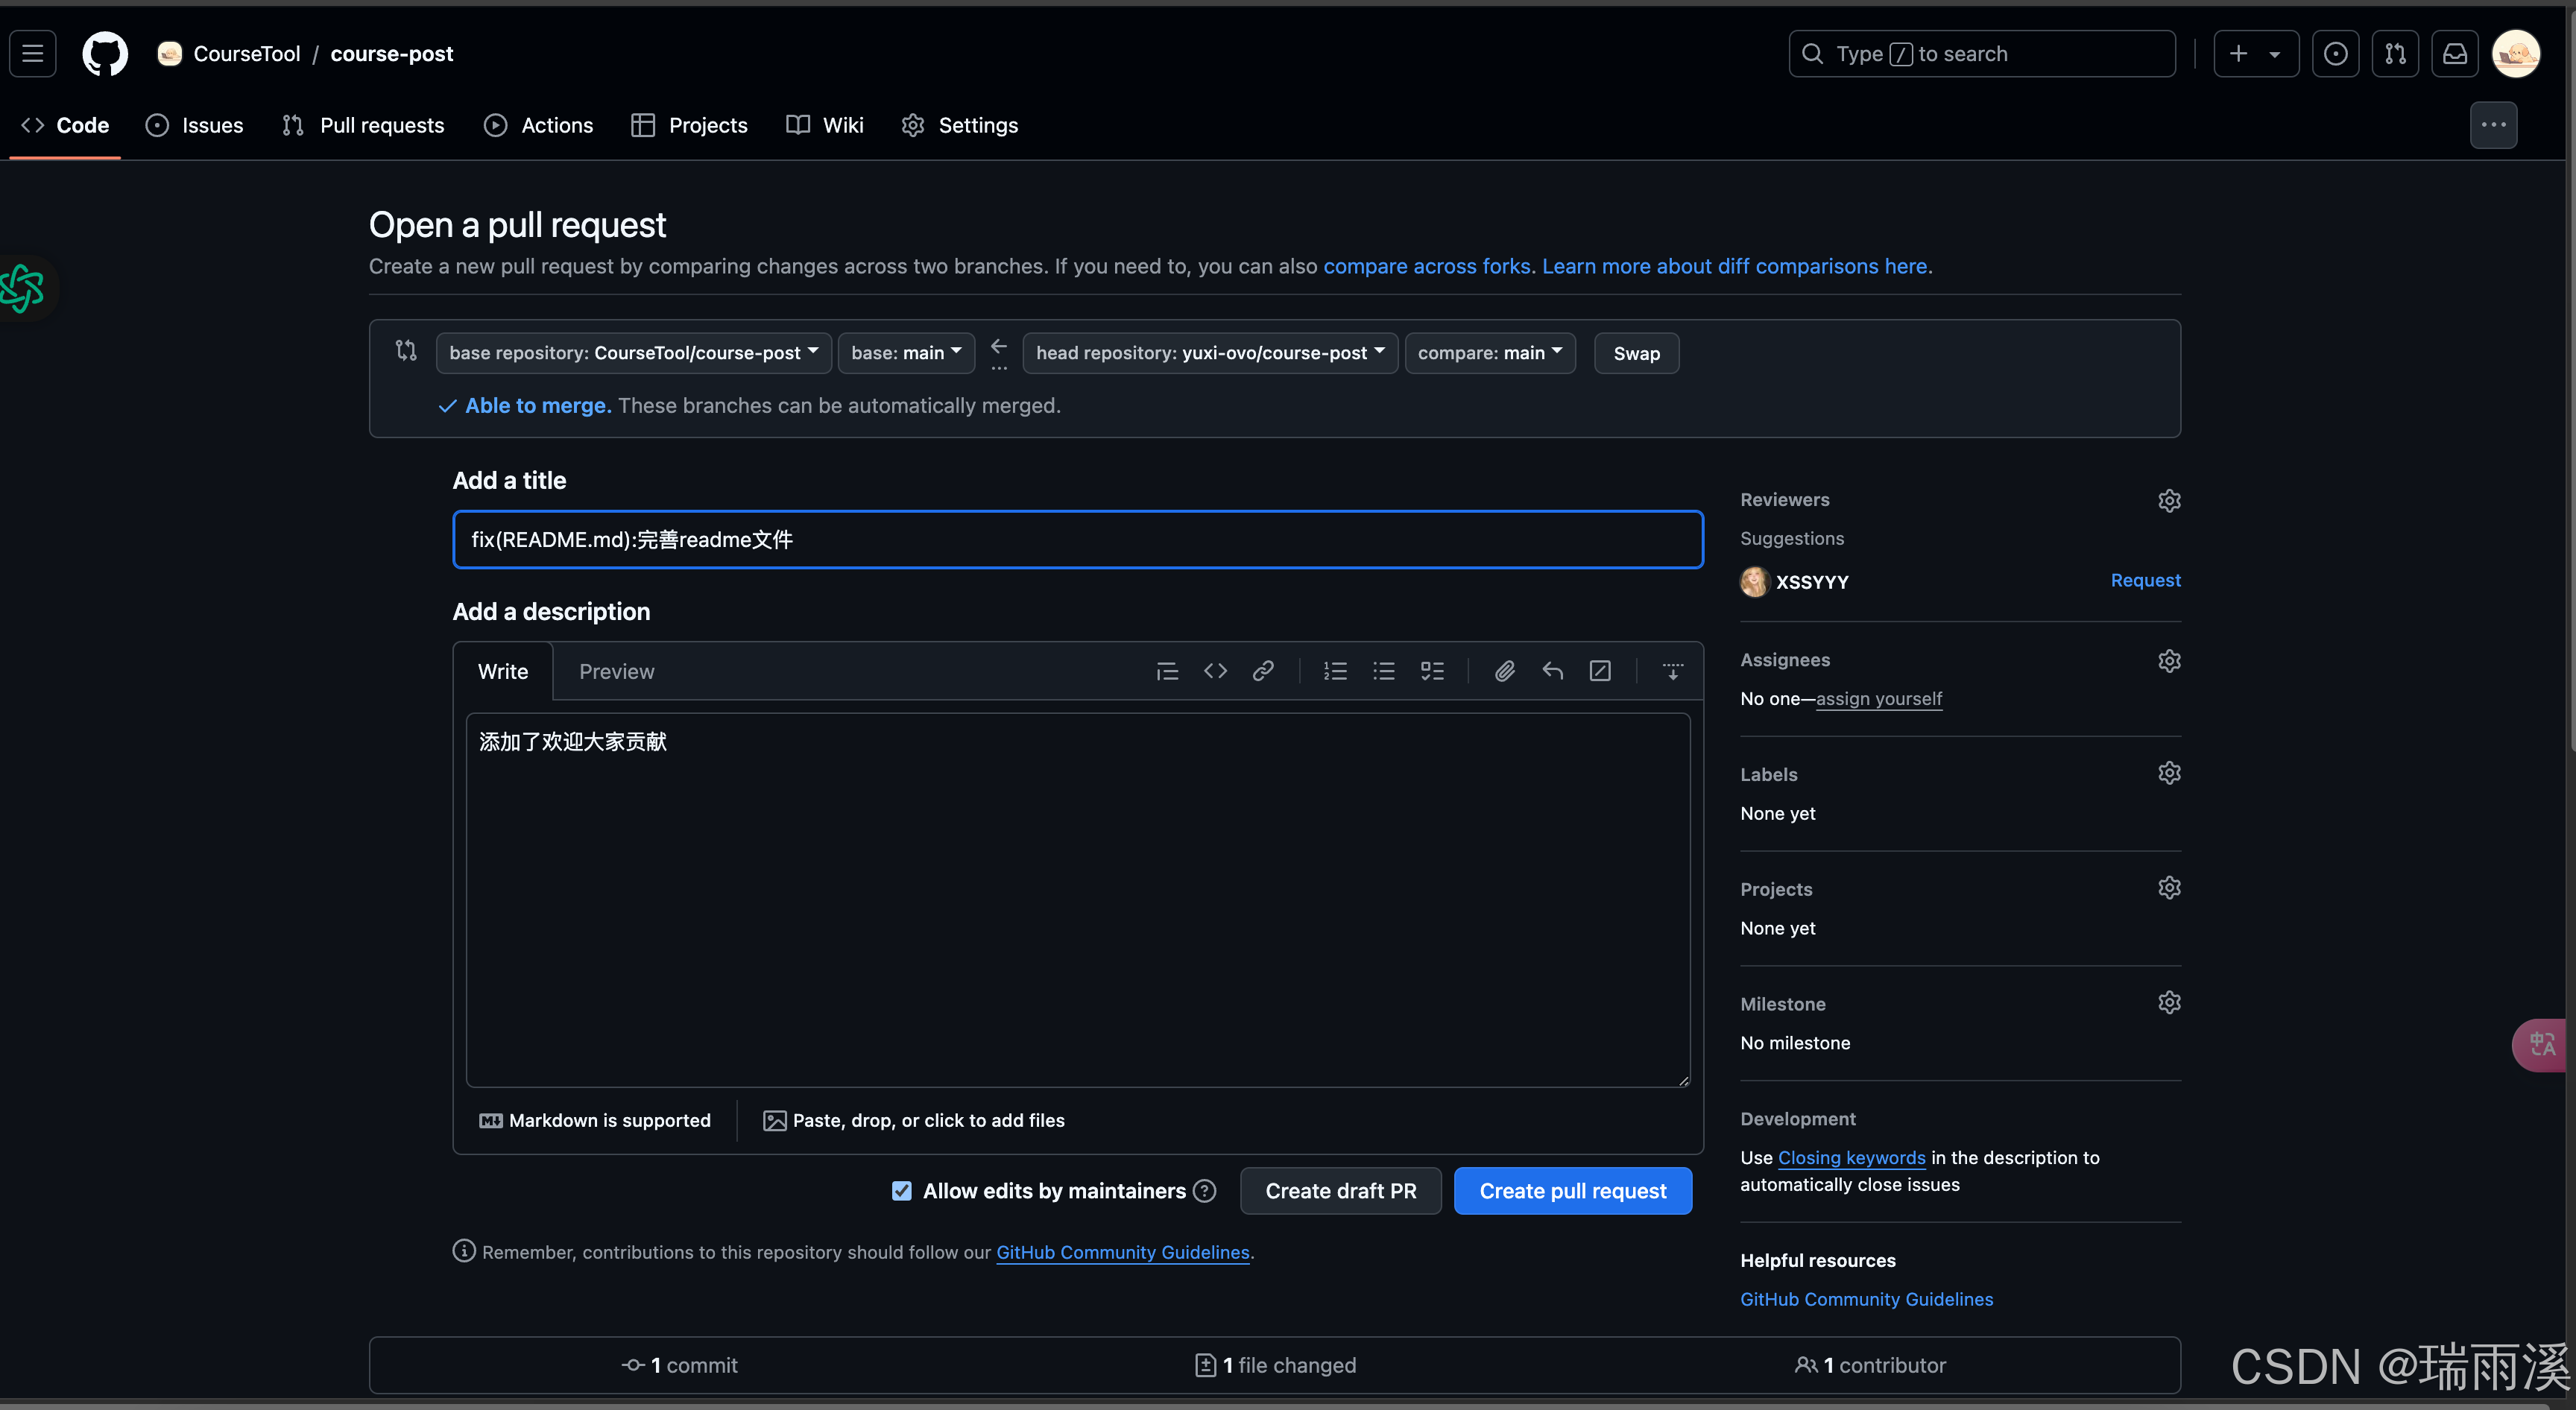Edit Reviewers with gear icon

click(2169, 500)
